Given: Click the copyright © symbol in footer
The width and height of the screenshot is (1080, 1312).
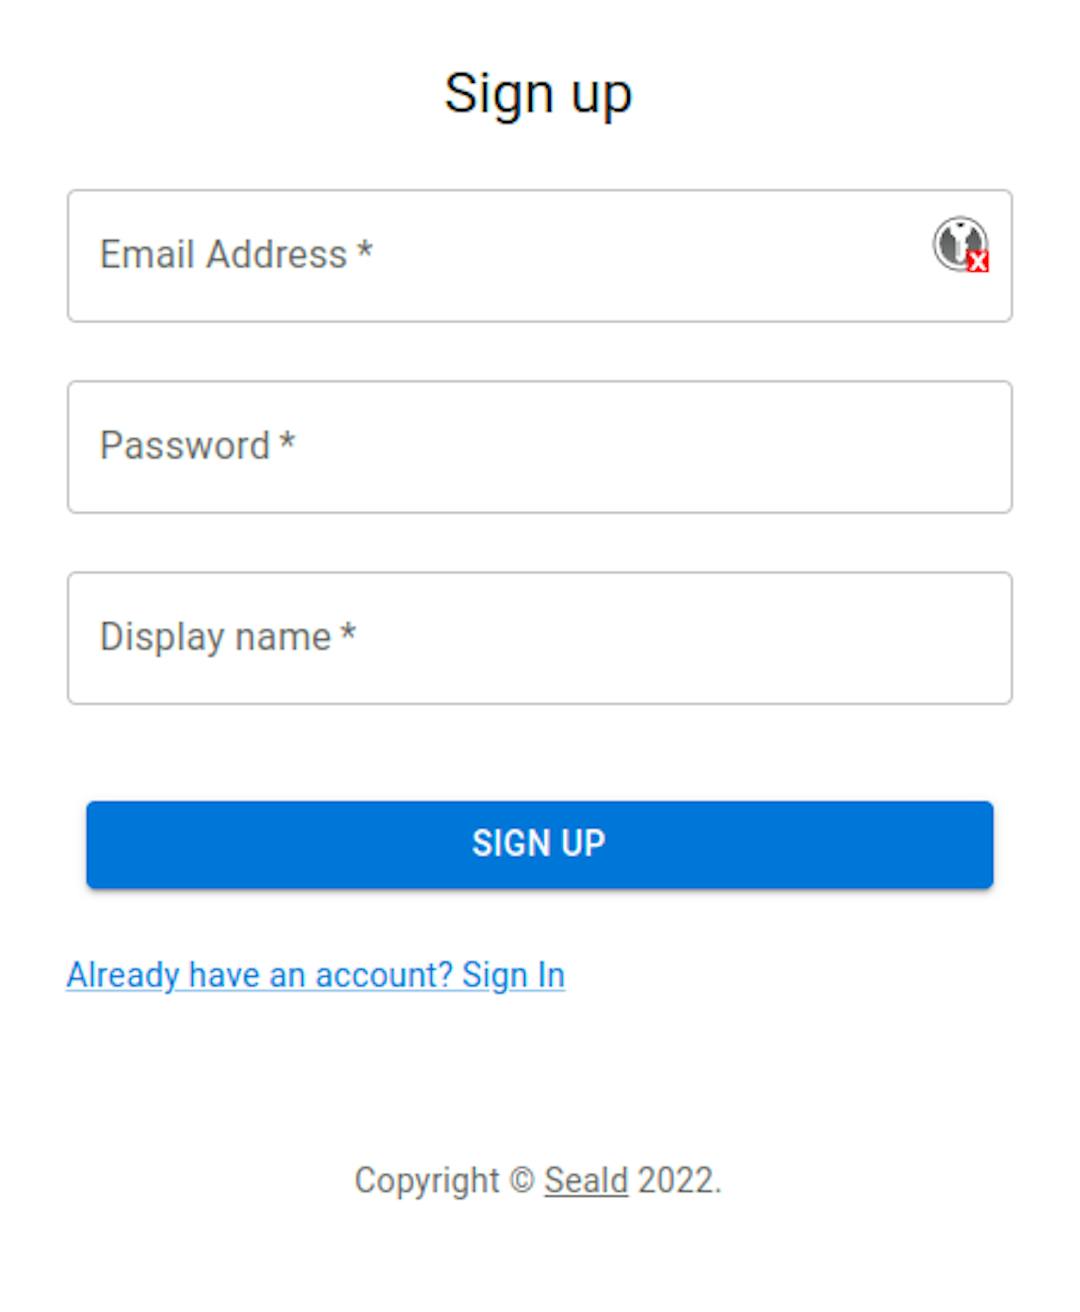Looking at the screenshot, I should (522, 1180).
